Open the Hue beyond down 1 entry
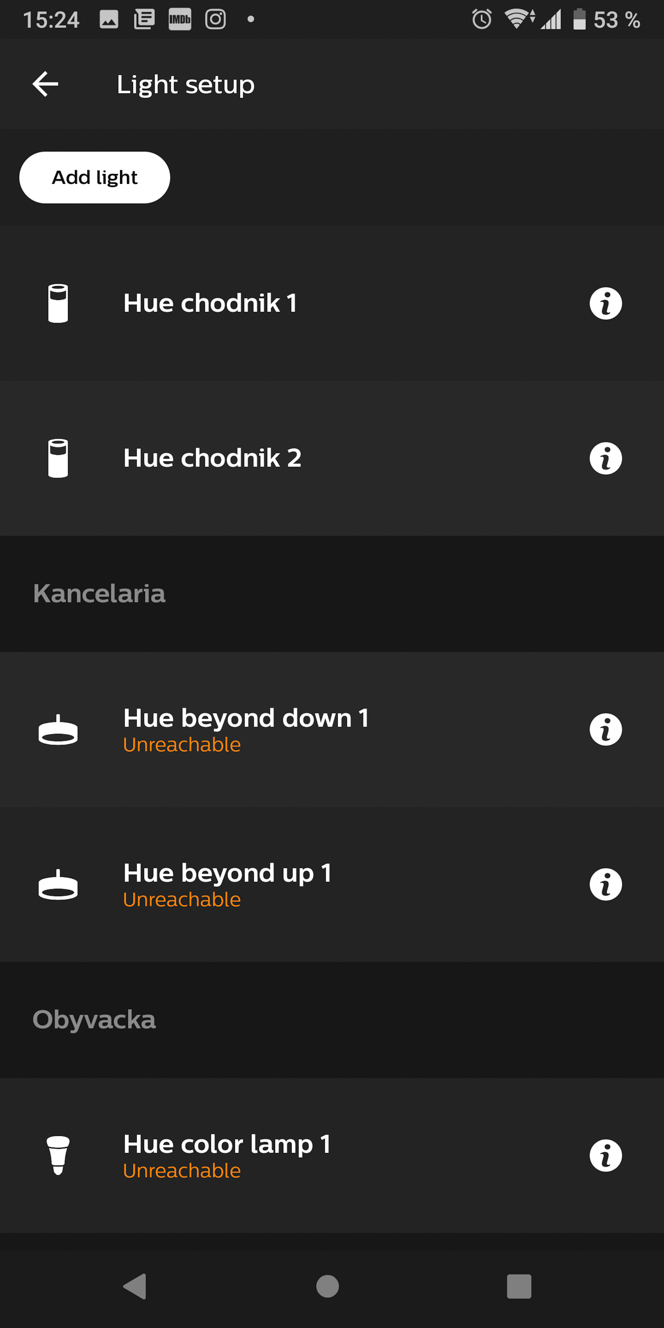The image size is (664, 1328). [332, 729]
